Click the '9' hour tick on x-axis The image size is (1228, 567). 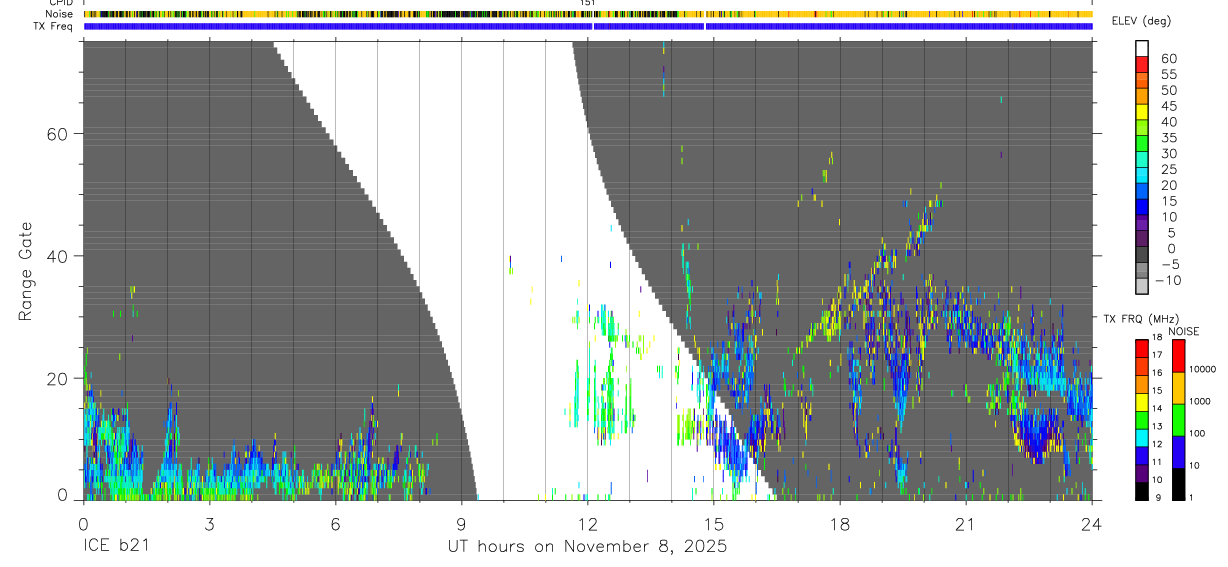tap(461, 525)
